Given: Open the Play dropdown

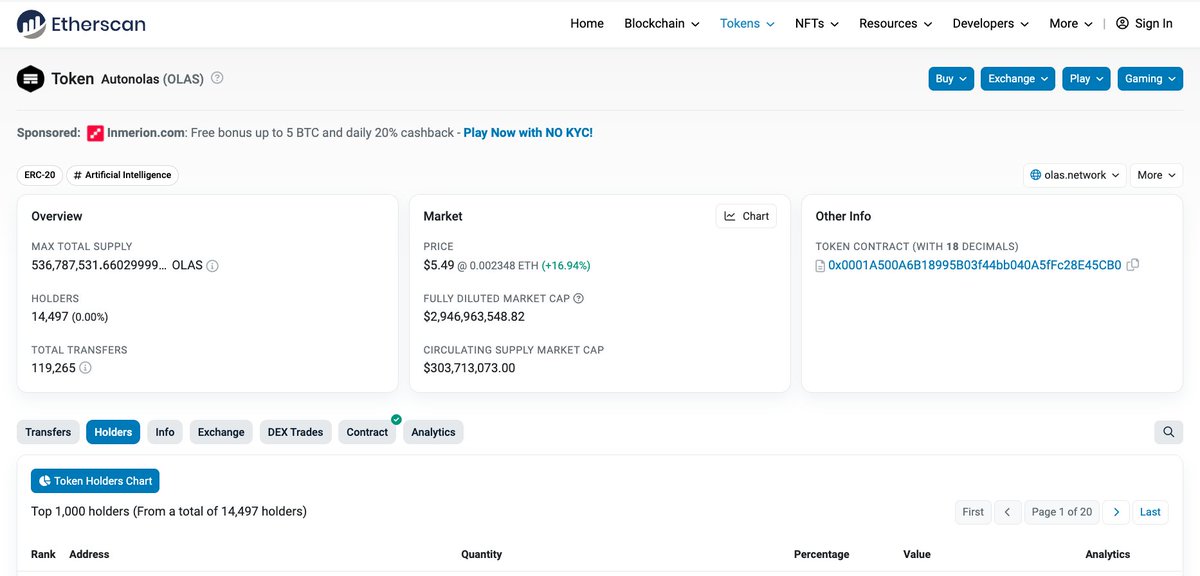Looking at the screenshot, I should 1086,79.
